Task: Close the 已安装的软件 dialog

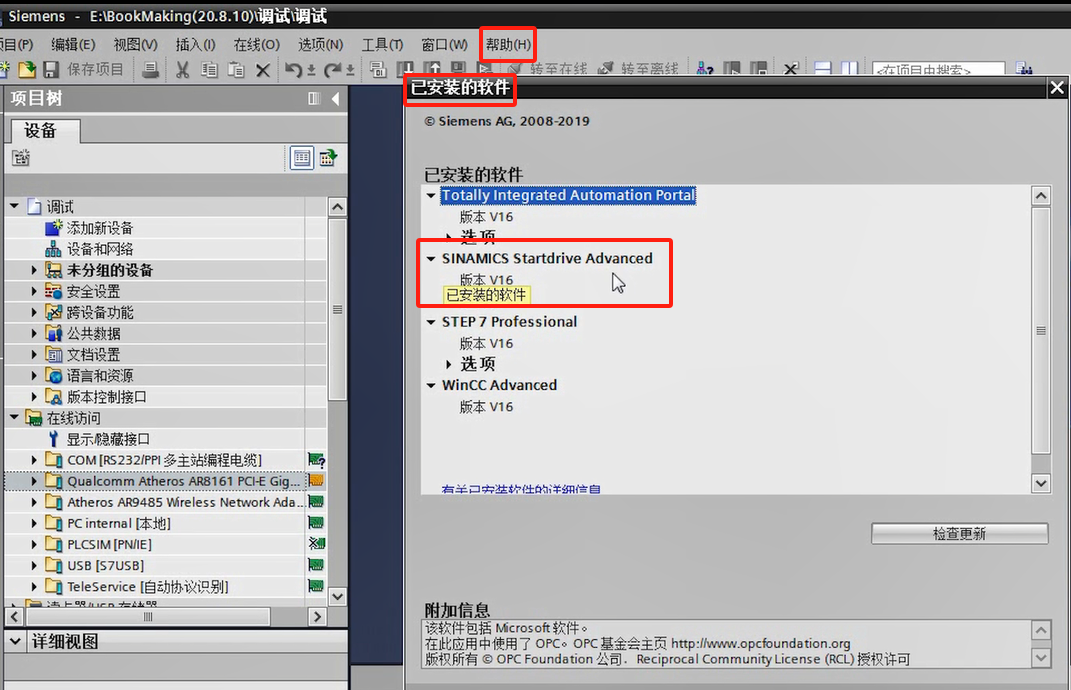Action: click(x=1057, y=87)
